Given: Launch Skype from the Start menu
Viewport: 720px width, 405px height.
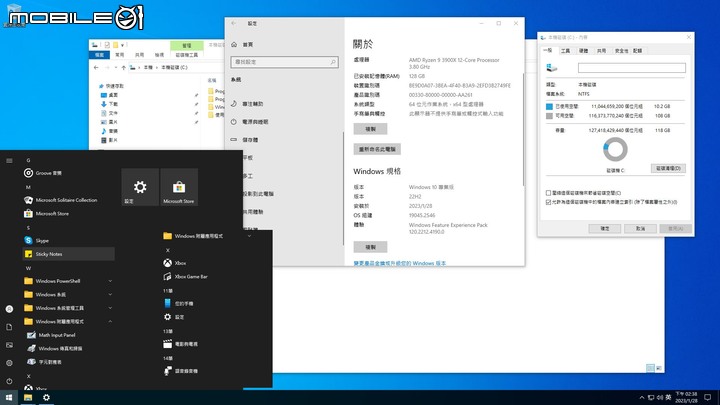Looking at the screenshot, I should click(36, 241).
